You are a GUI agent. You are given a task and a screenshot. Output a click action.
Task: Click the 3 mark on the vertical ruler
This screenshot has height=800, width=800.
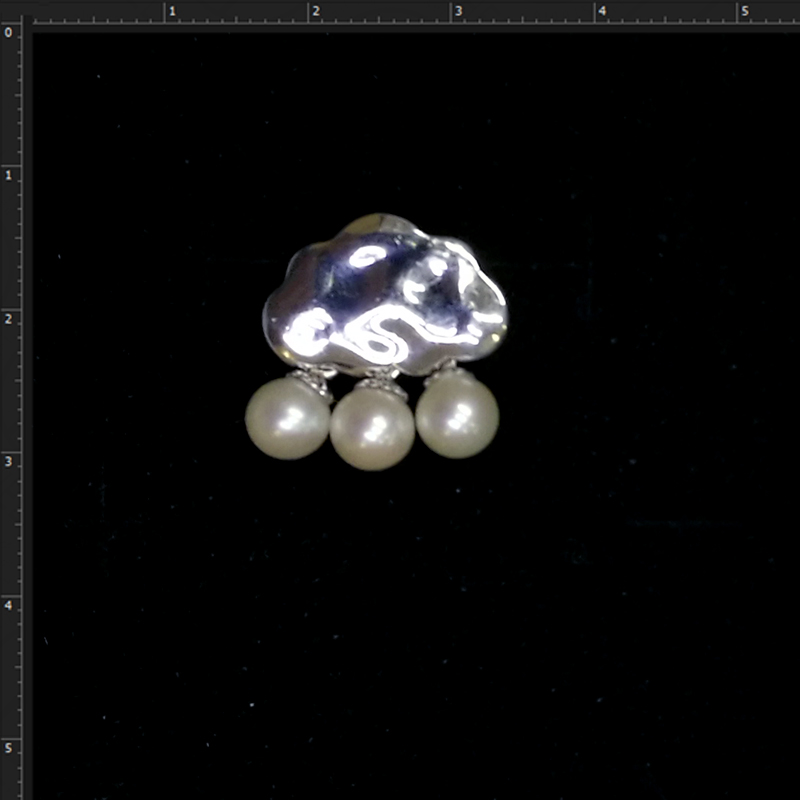click(8, 462)
